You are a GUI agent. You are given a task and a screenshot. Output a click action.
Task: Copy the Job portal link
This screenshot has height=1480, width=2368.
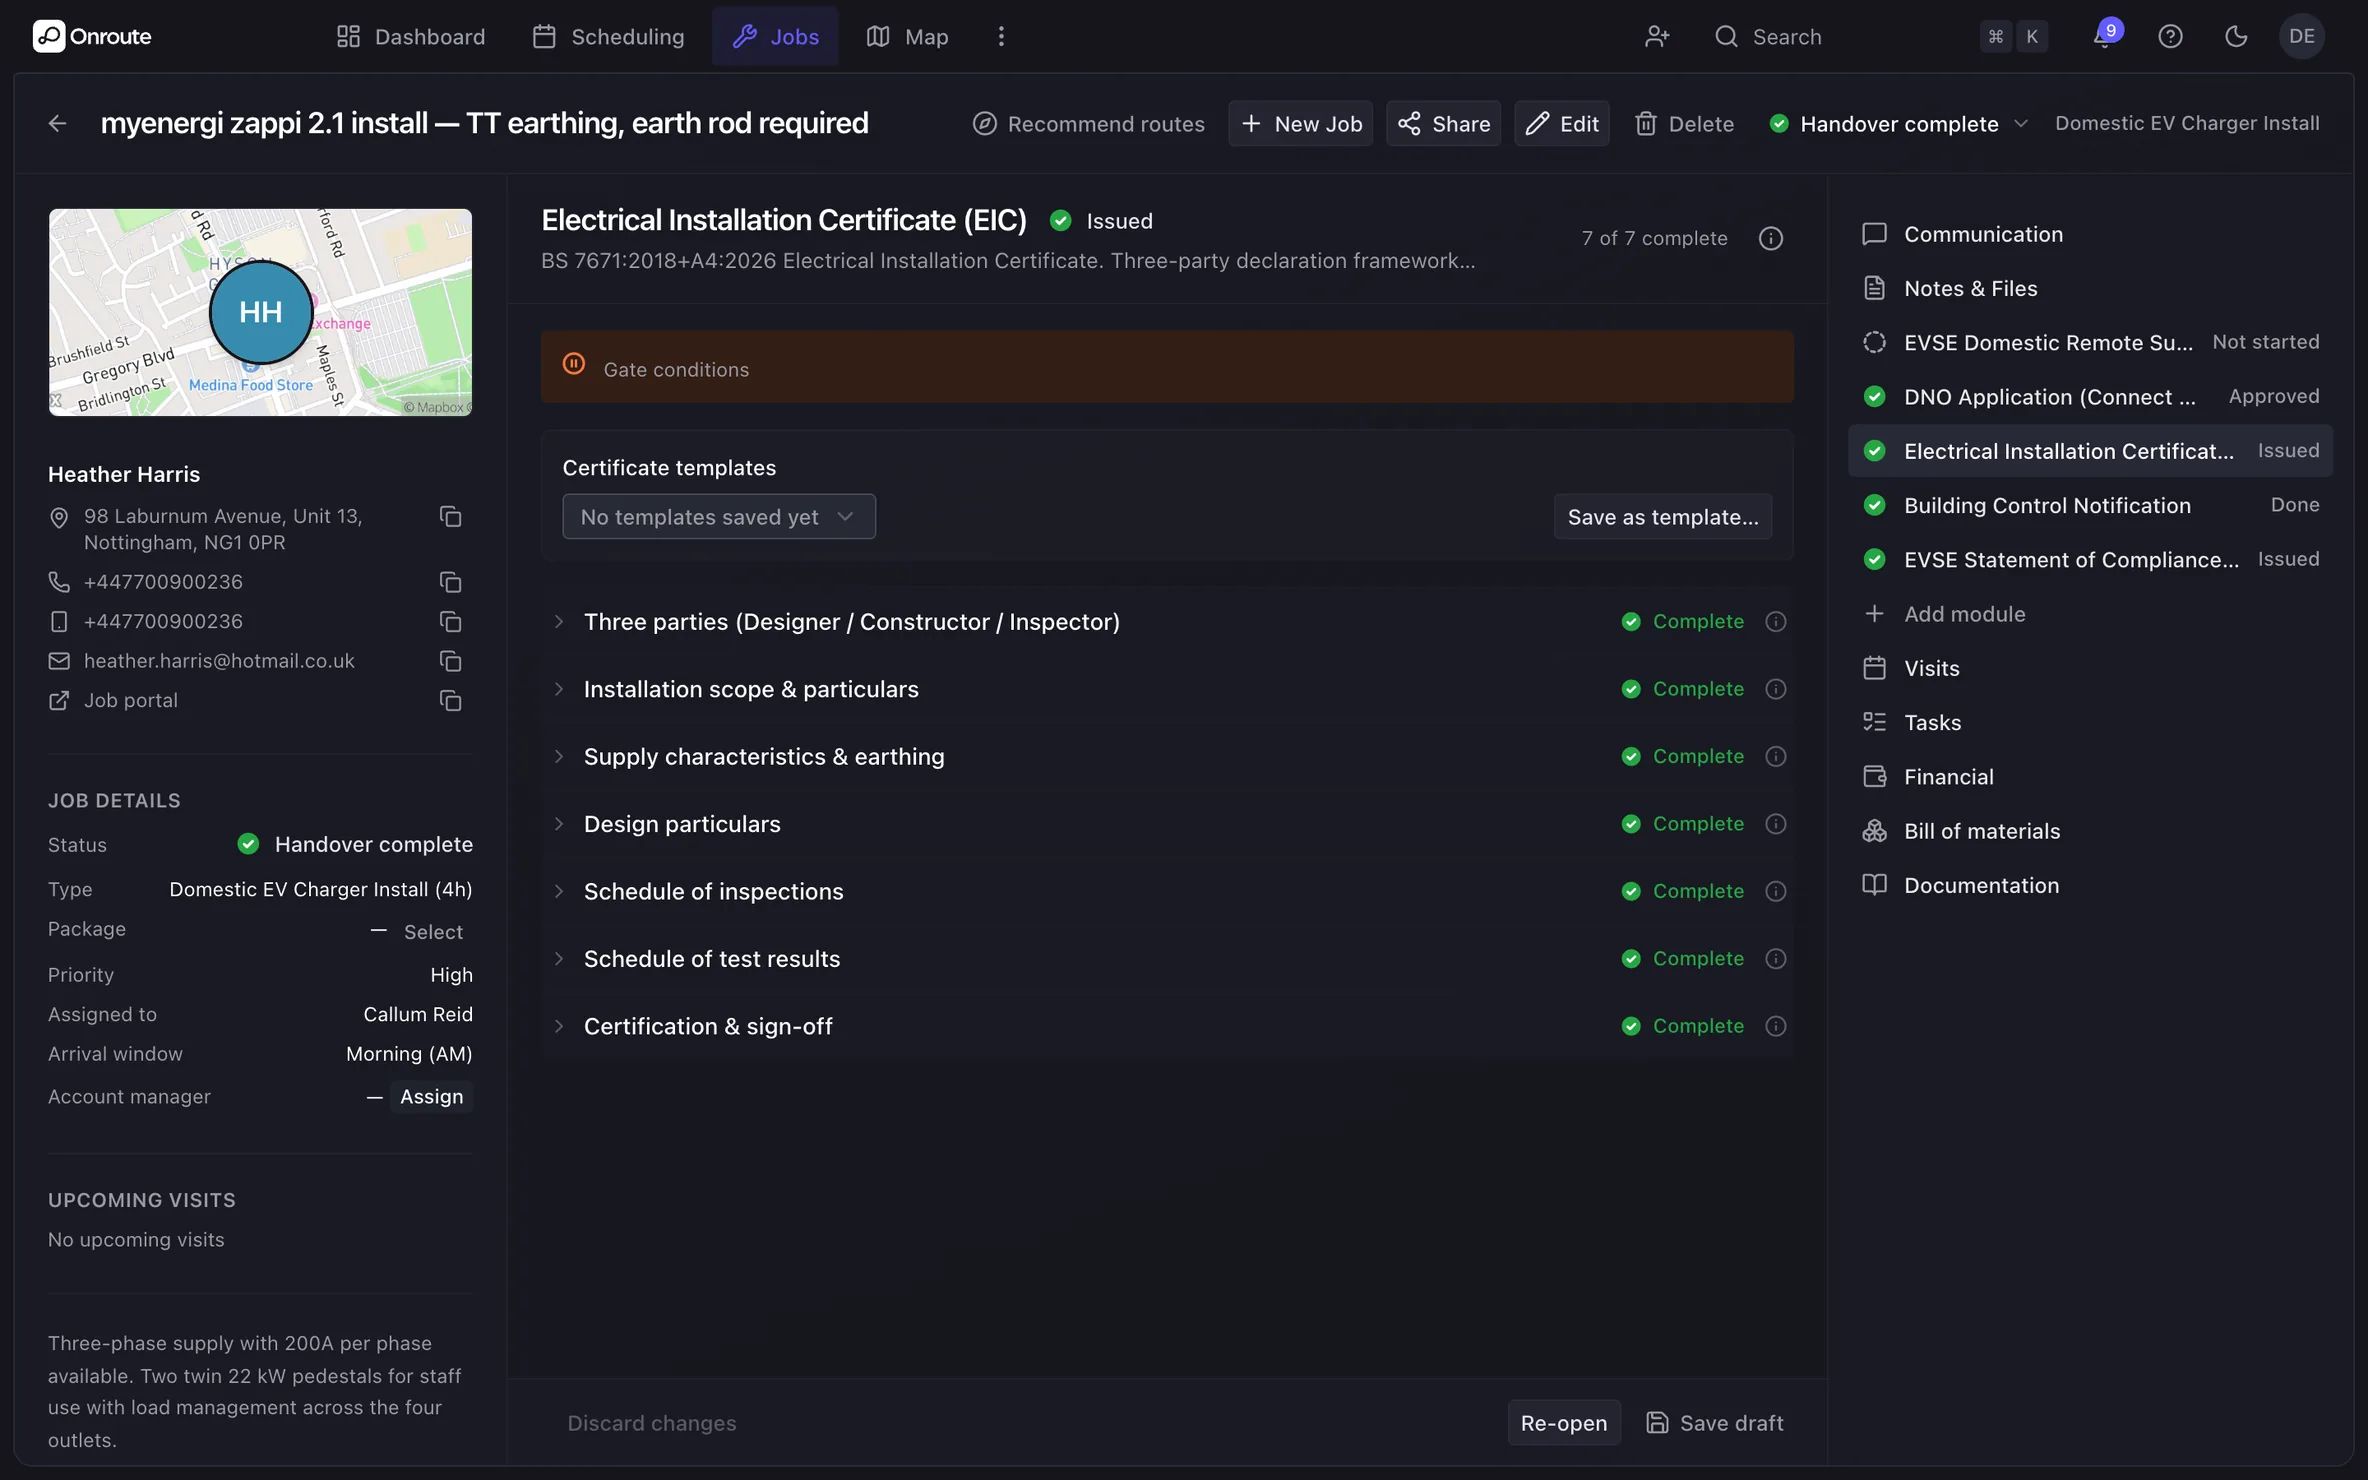[450, 701]
